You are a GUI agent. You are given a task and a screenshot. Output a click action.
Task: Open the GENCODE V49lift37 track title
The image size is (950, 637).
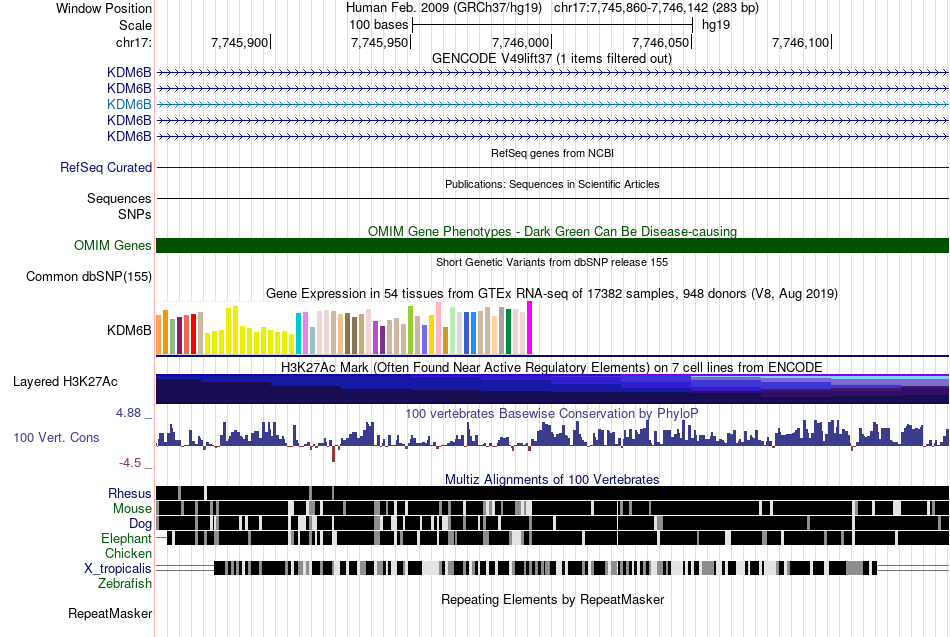552,59
